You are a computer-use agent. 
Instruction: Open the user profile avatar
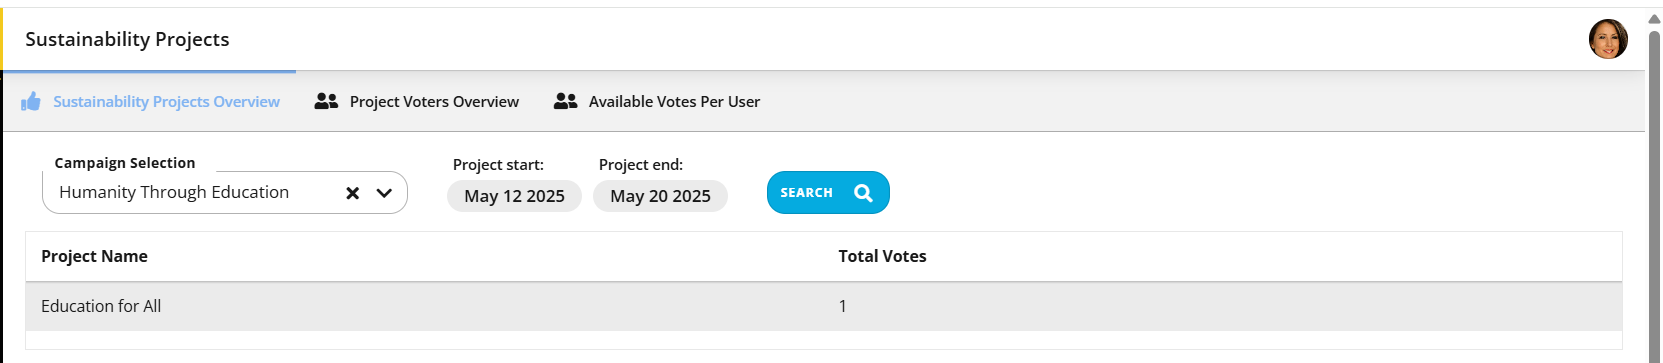1608,39
